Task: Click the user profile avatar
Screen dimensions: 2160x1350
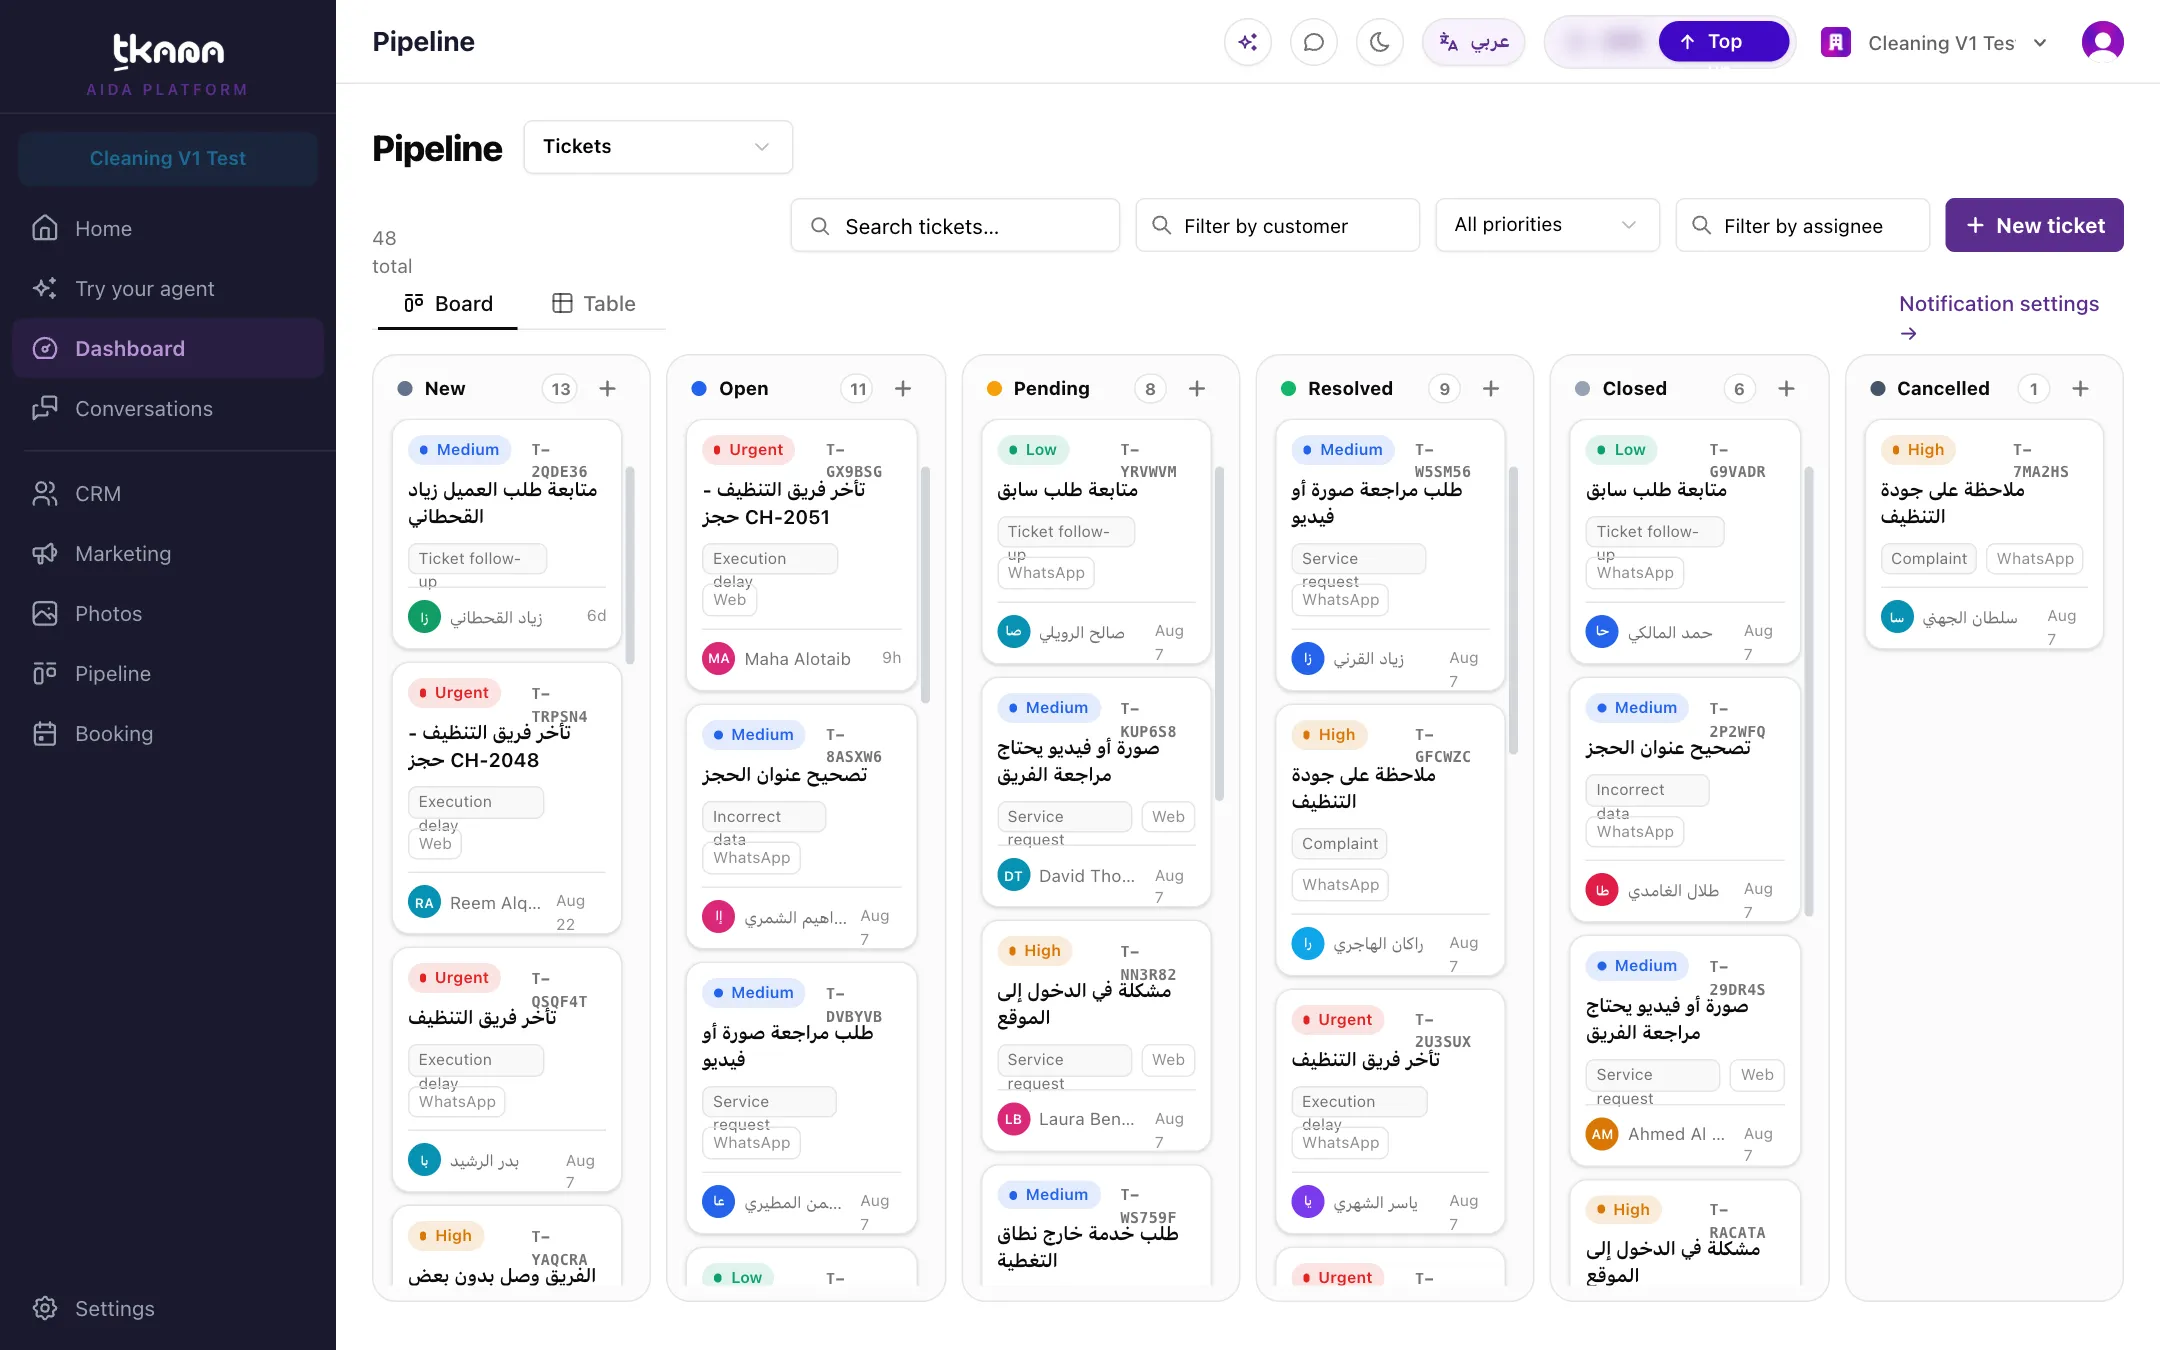Action: 2102,42
